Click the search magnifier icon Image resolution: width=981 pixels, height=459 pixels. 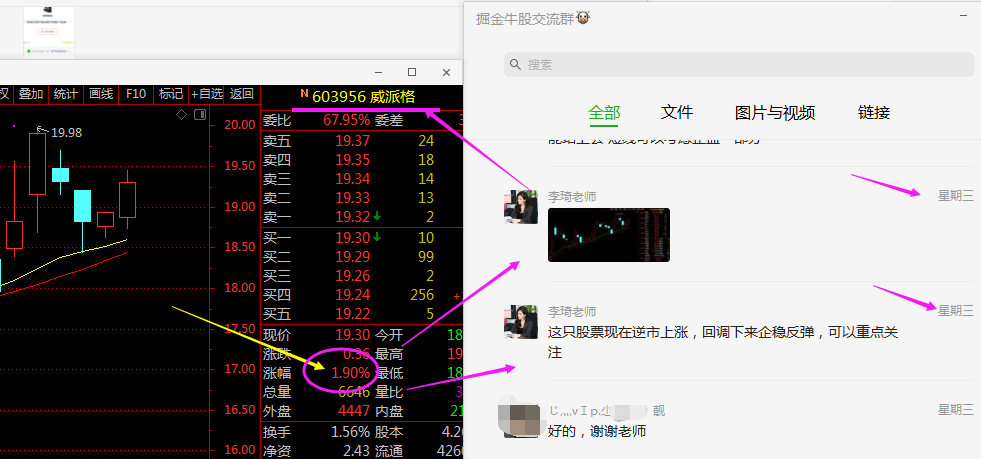(515, 64)
